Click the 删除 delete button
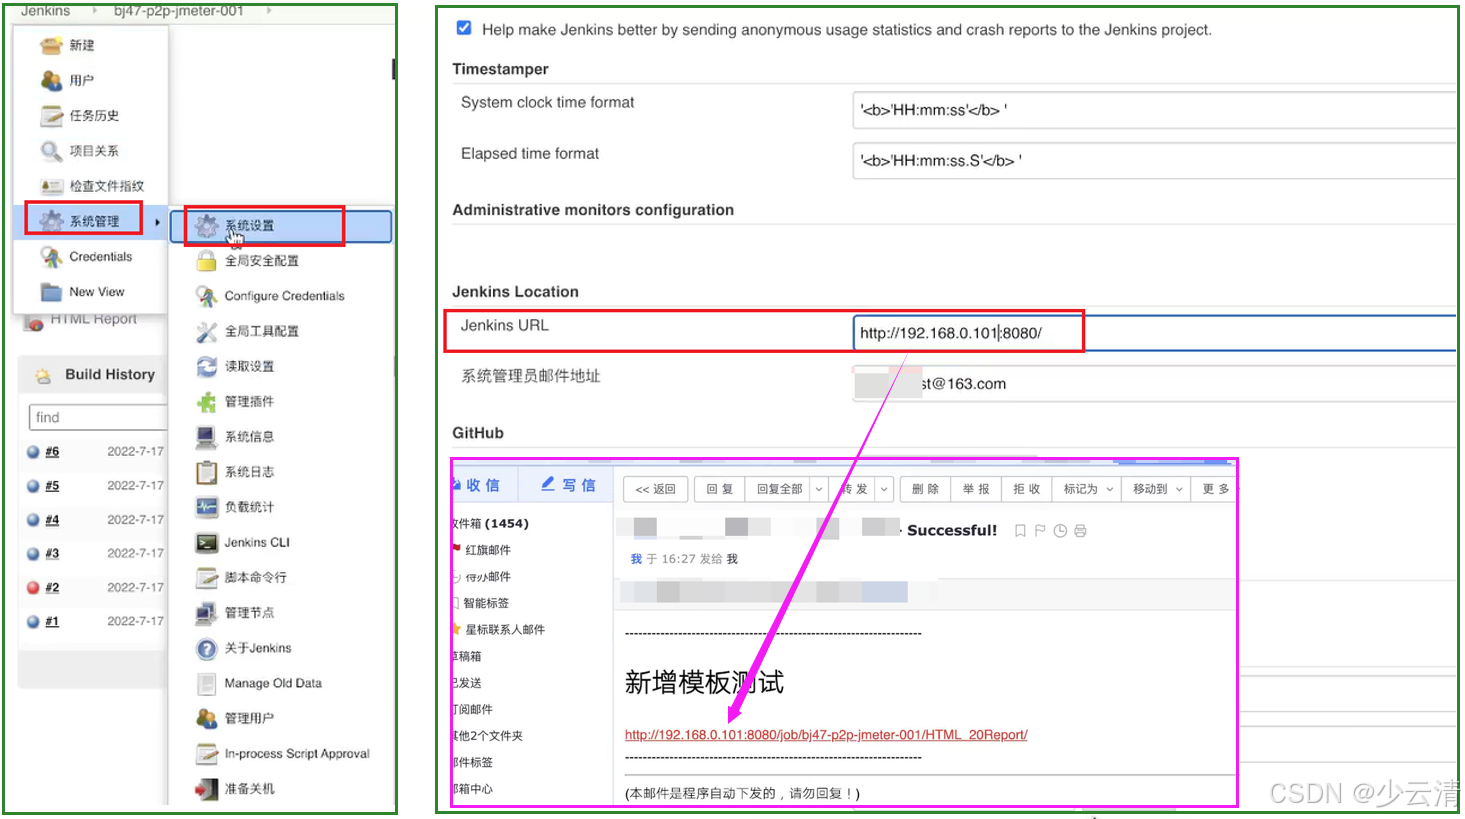The height and width of the screenshot is (819, 1465). click(x=925, y=489)
